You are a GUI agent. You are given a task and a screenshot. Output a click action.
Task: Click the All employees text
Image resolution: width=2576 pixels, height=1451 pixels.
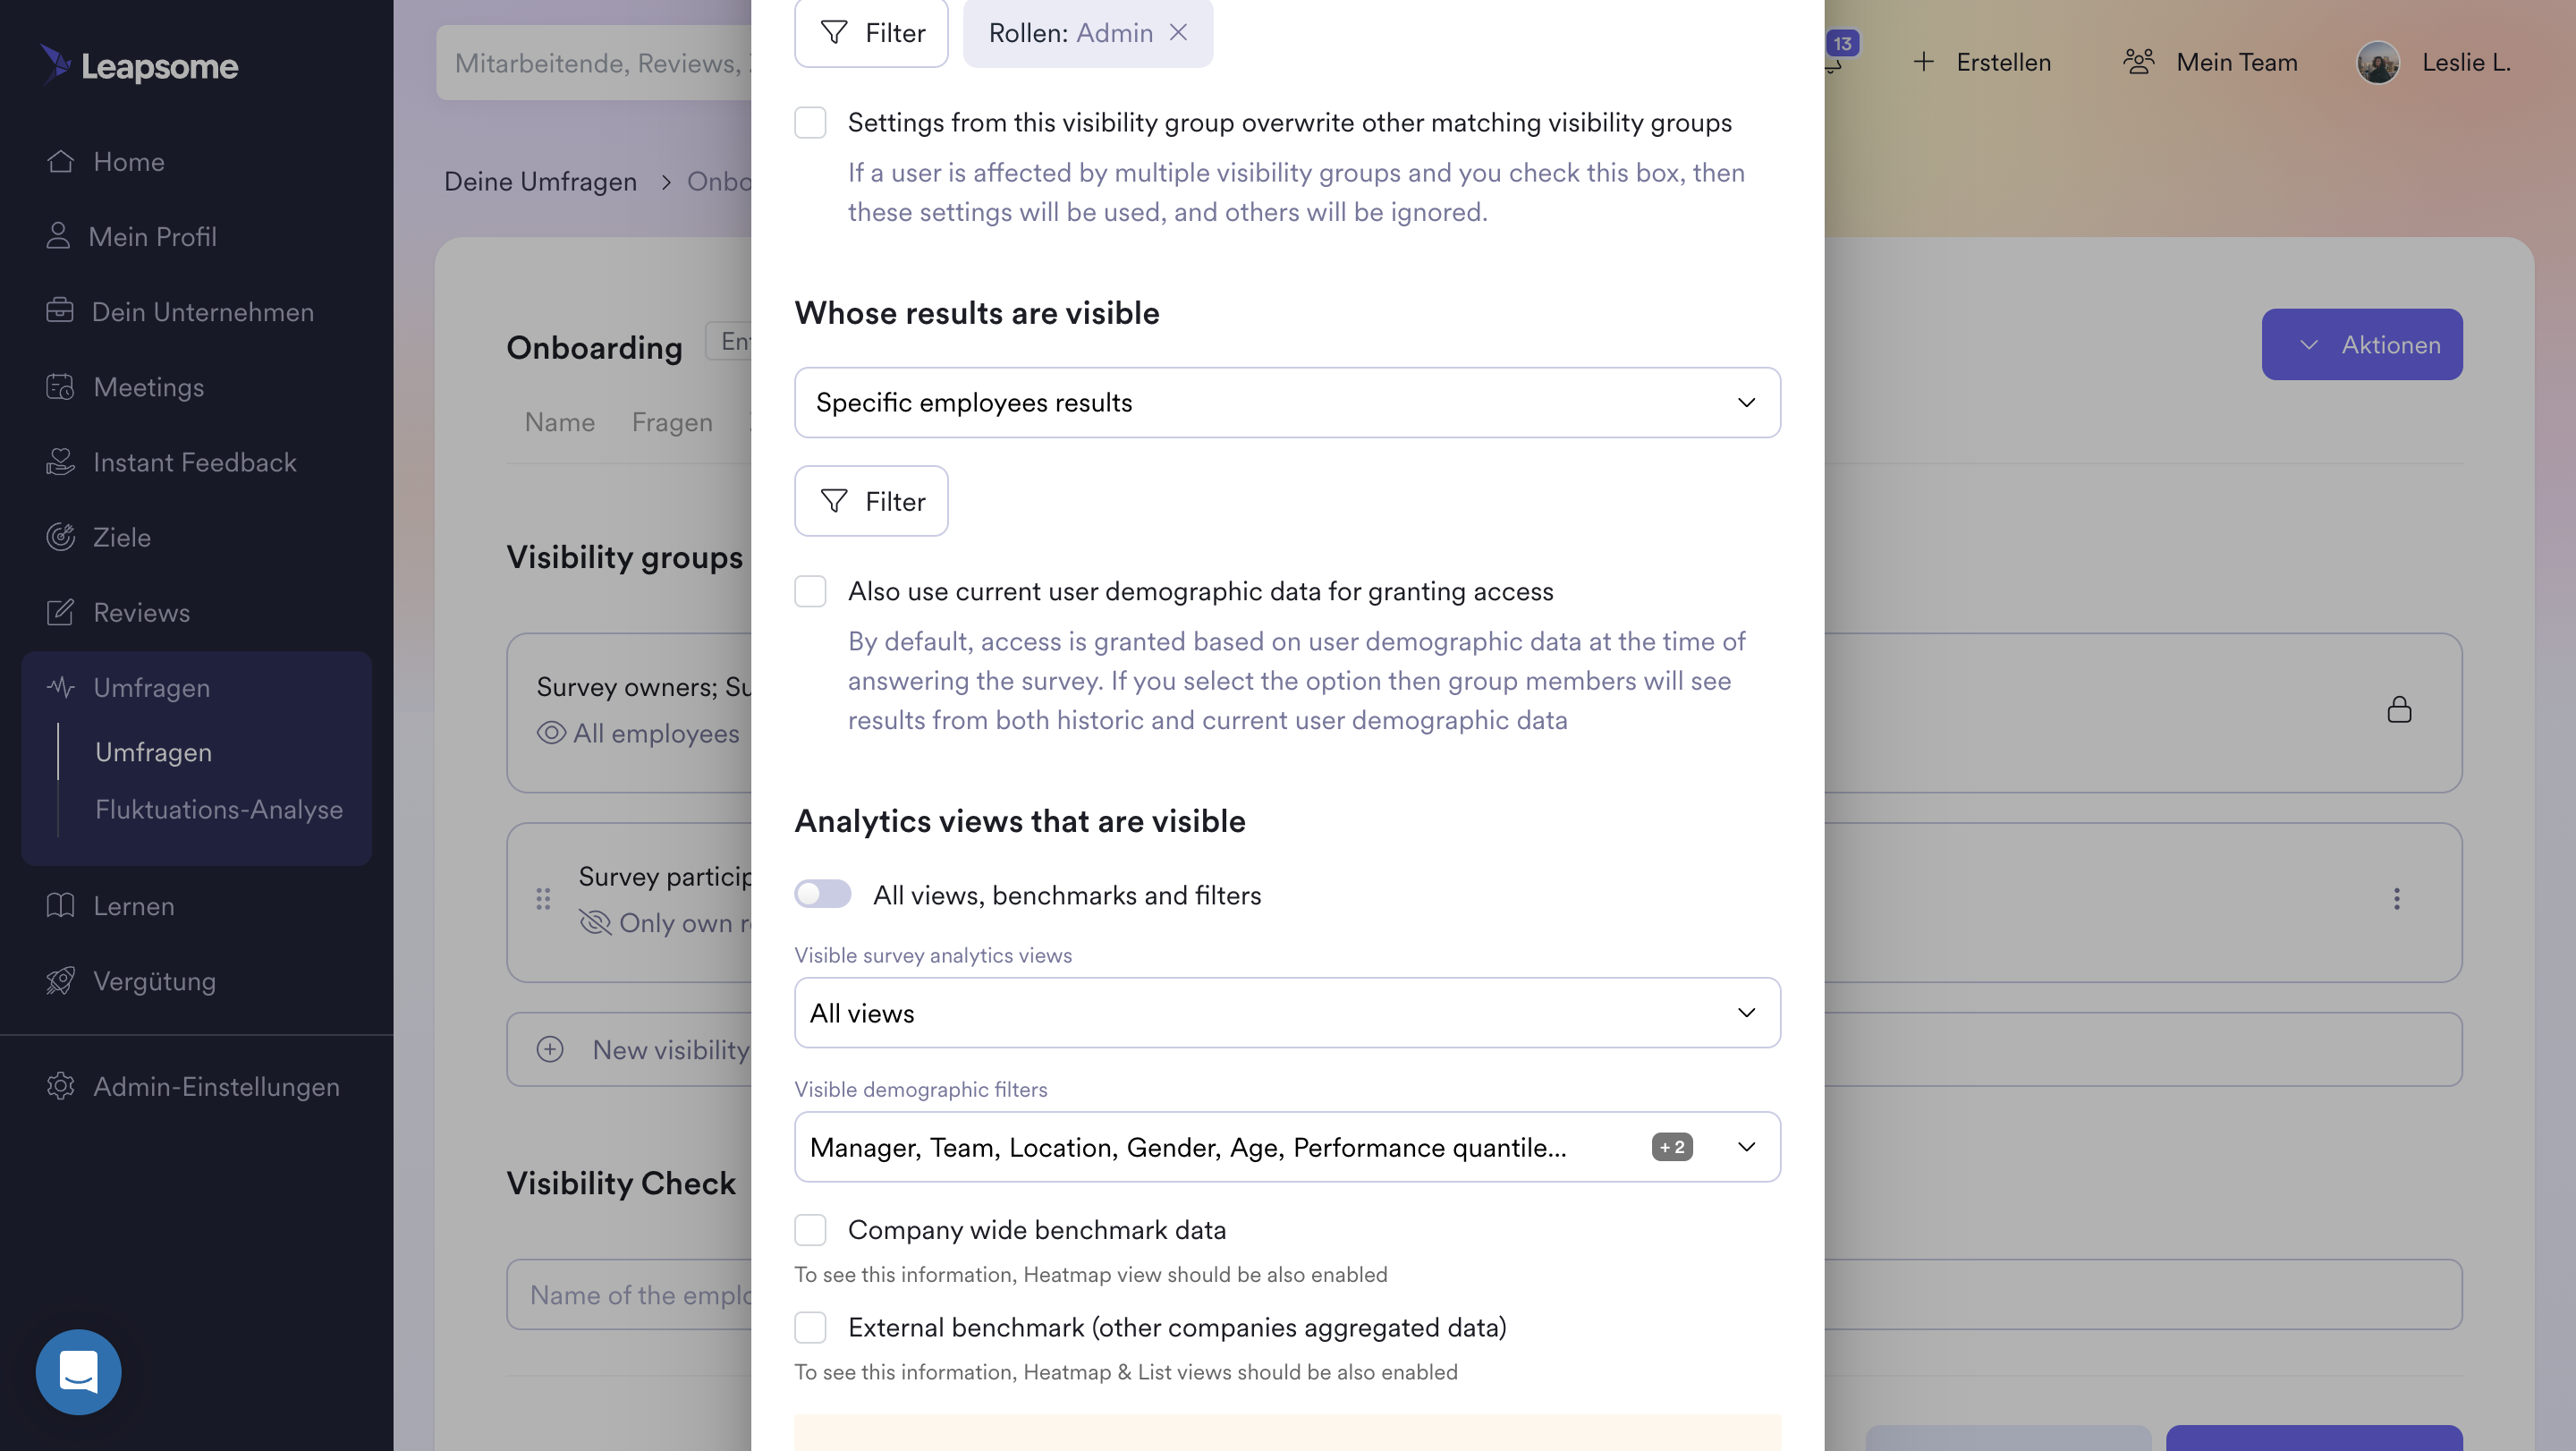(656, 733)
